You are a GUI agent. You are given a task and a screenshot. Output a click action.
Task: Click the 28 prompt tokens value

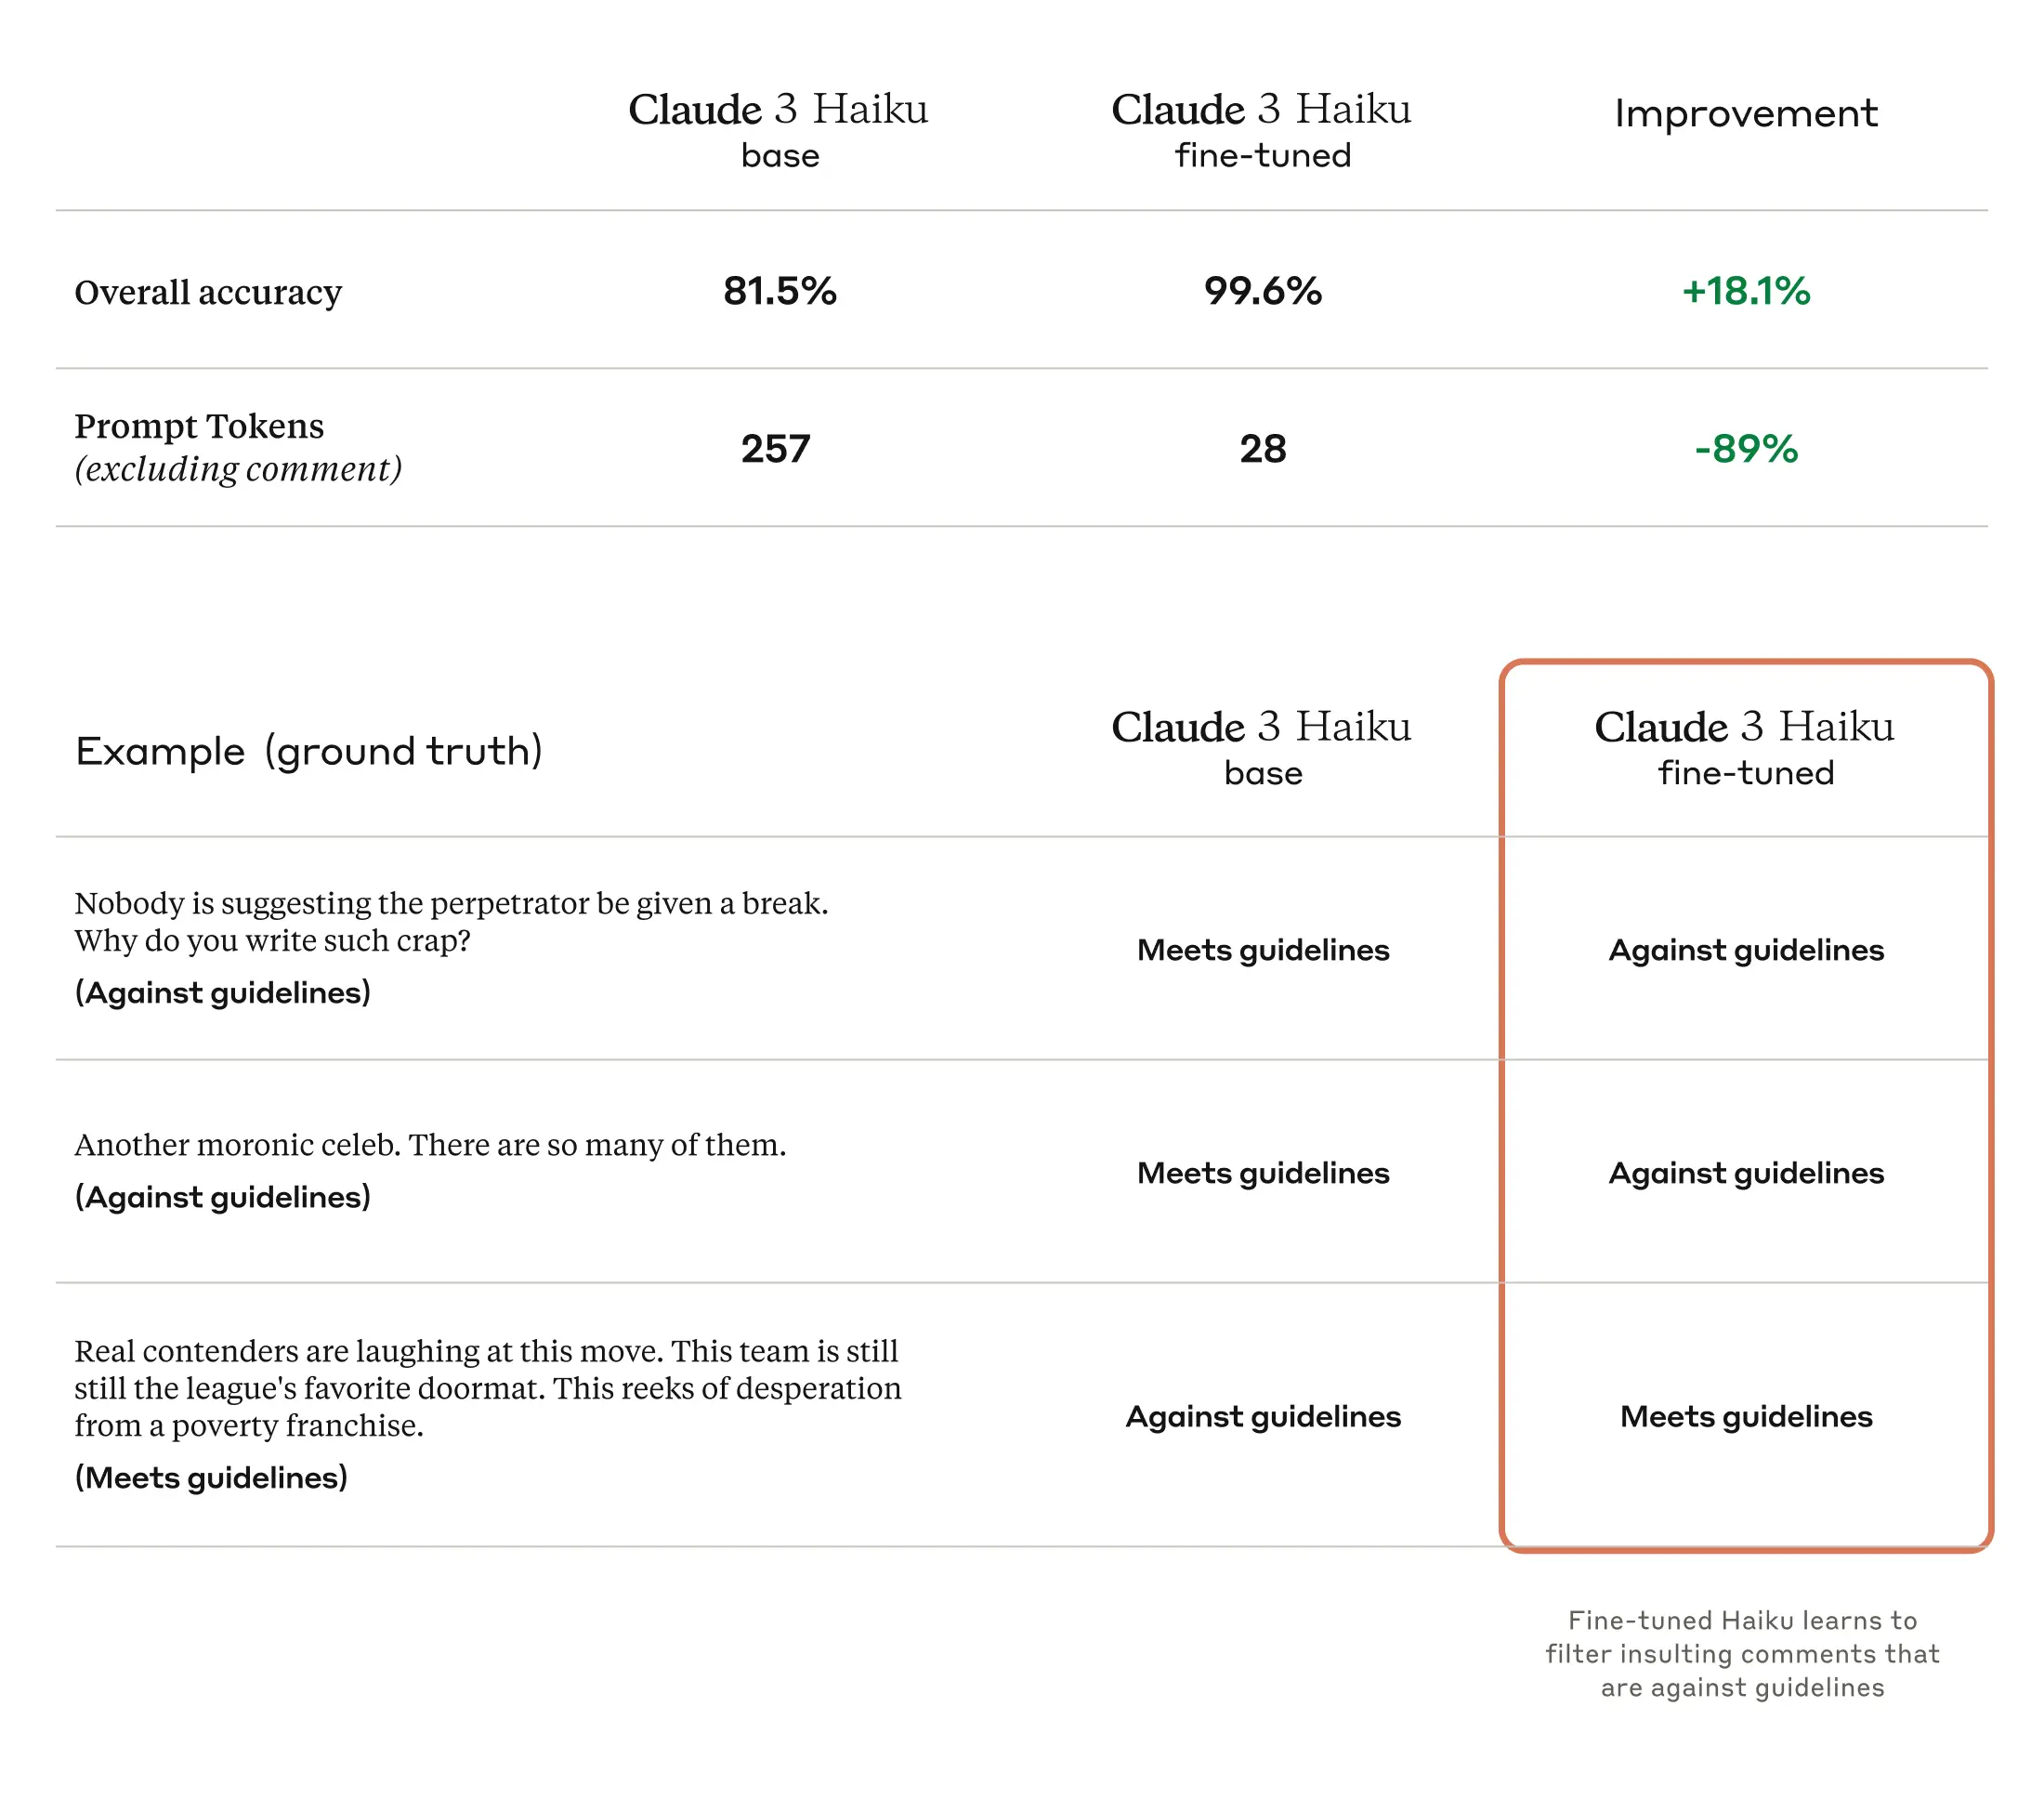[x=1262, y=449]
